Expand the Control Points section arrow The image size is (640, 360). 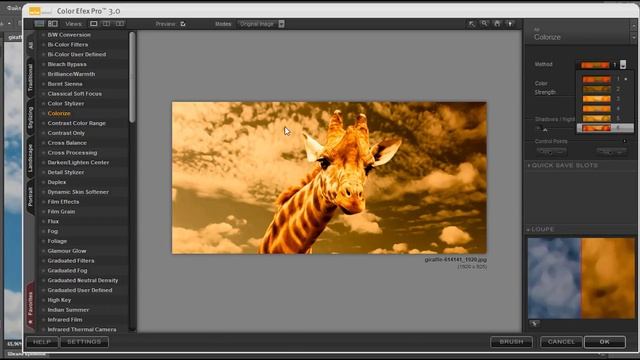pos(624,141)
